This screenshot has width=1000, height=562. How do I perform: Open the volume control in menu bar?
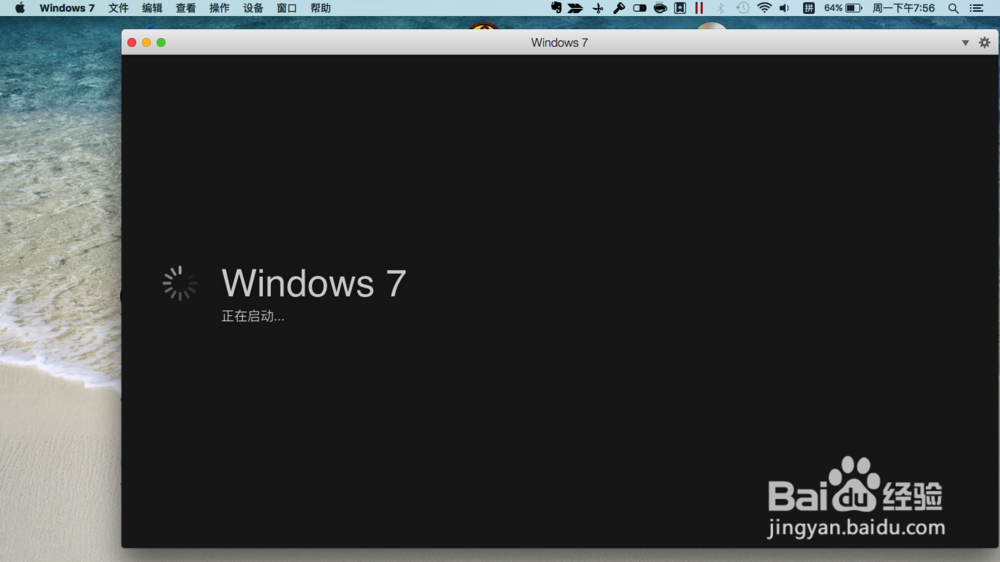click(784, 8)
